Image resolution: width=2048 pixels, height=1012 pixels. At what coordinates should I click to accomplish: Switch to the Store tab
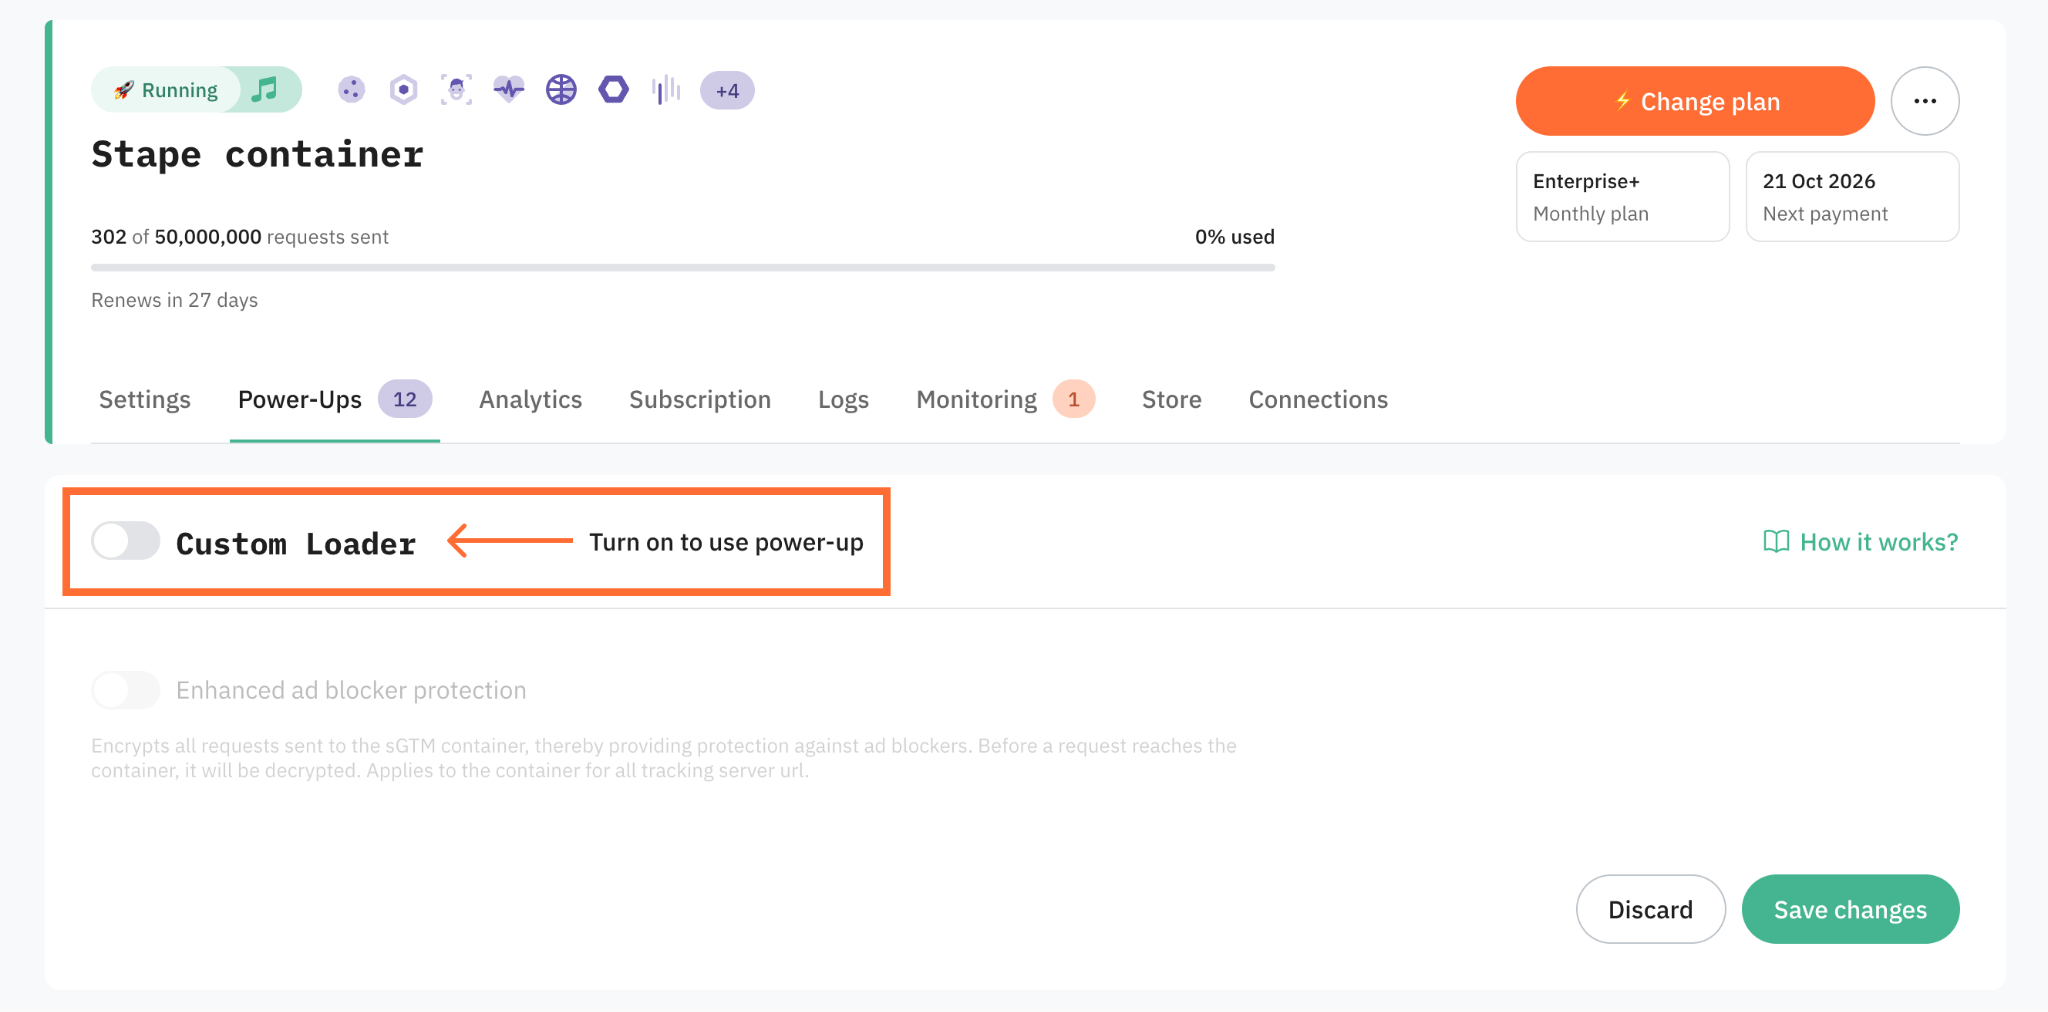(1172, 400)
